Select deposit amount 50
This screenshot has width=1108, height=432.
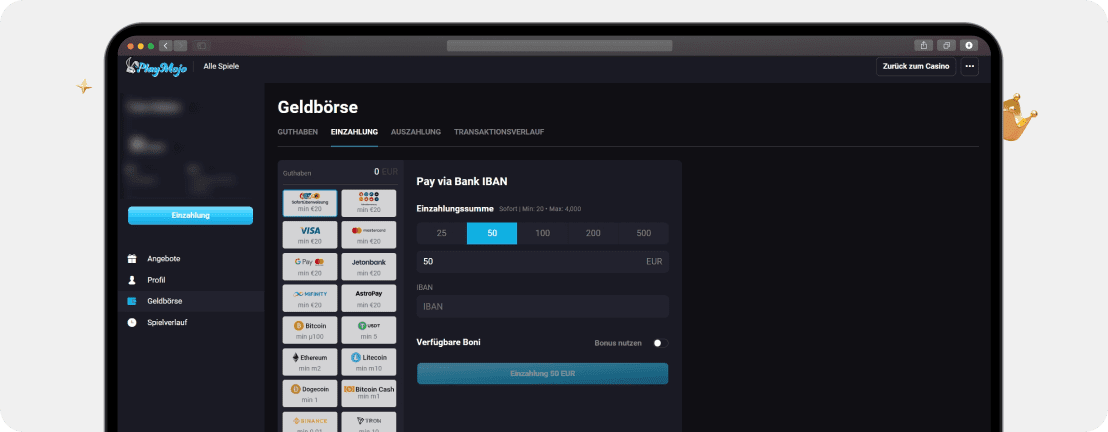[492, 233]
